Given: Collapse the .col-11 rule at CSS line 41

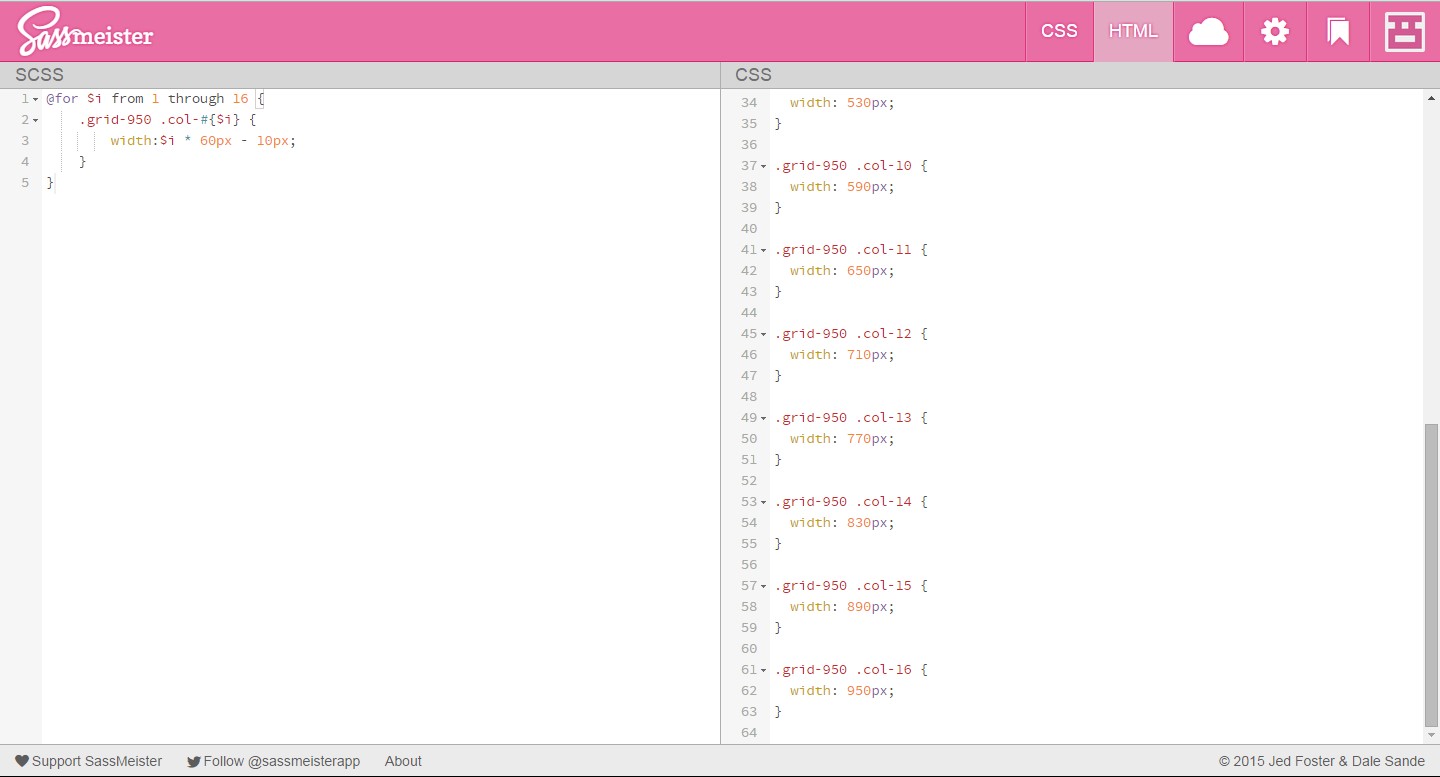Looking at the screenshot, I should [x=764, y=250].
